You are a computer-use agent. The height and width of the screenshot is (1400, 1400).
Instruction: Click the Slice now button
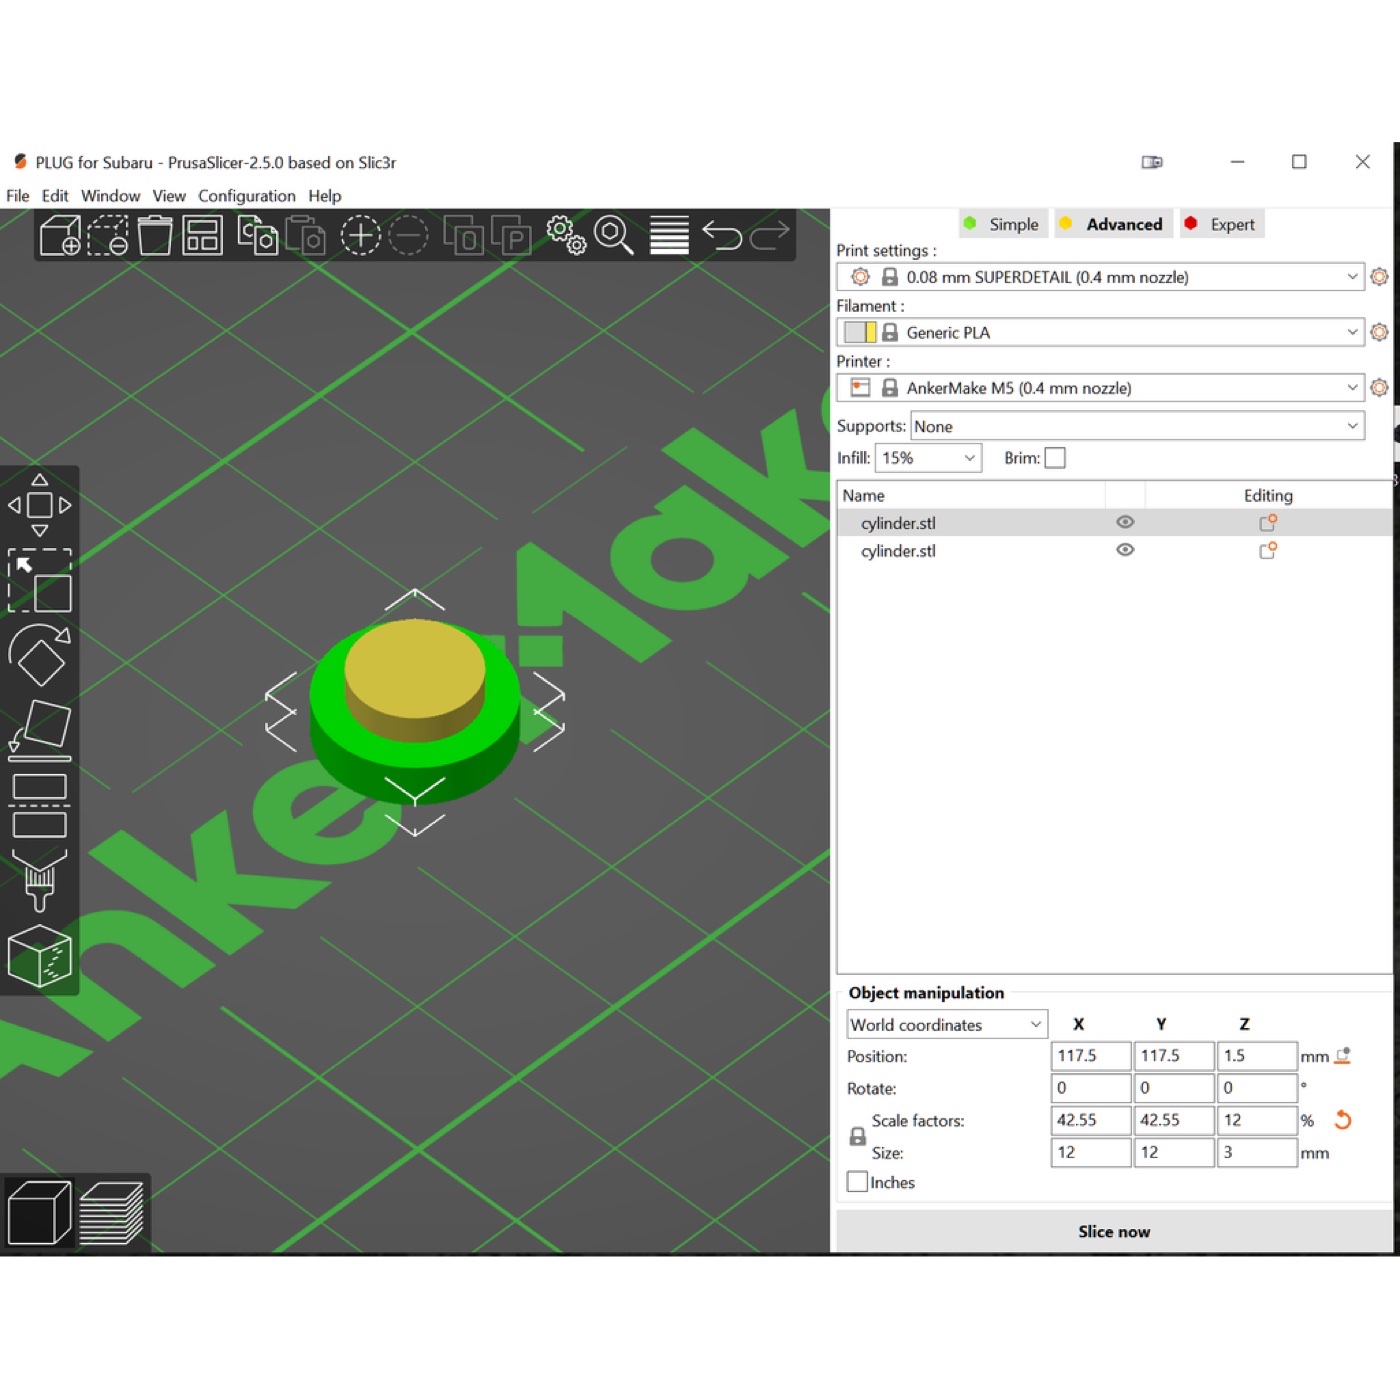(x=1114, y=1232)
